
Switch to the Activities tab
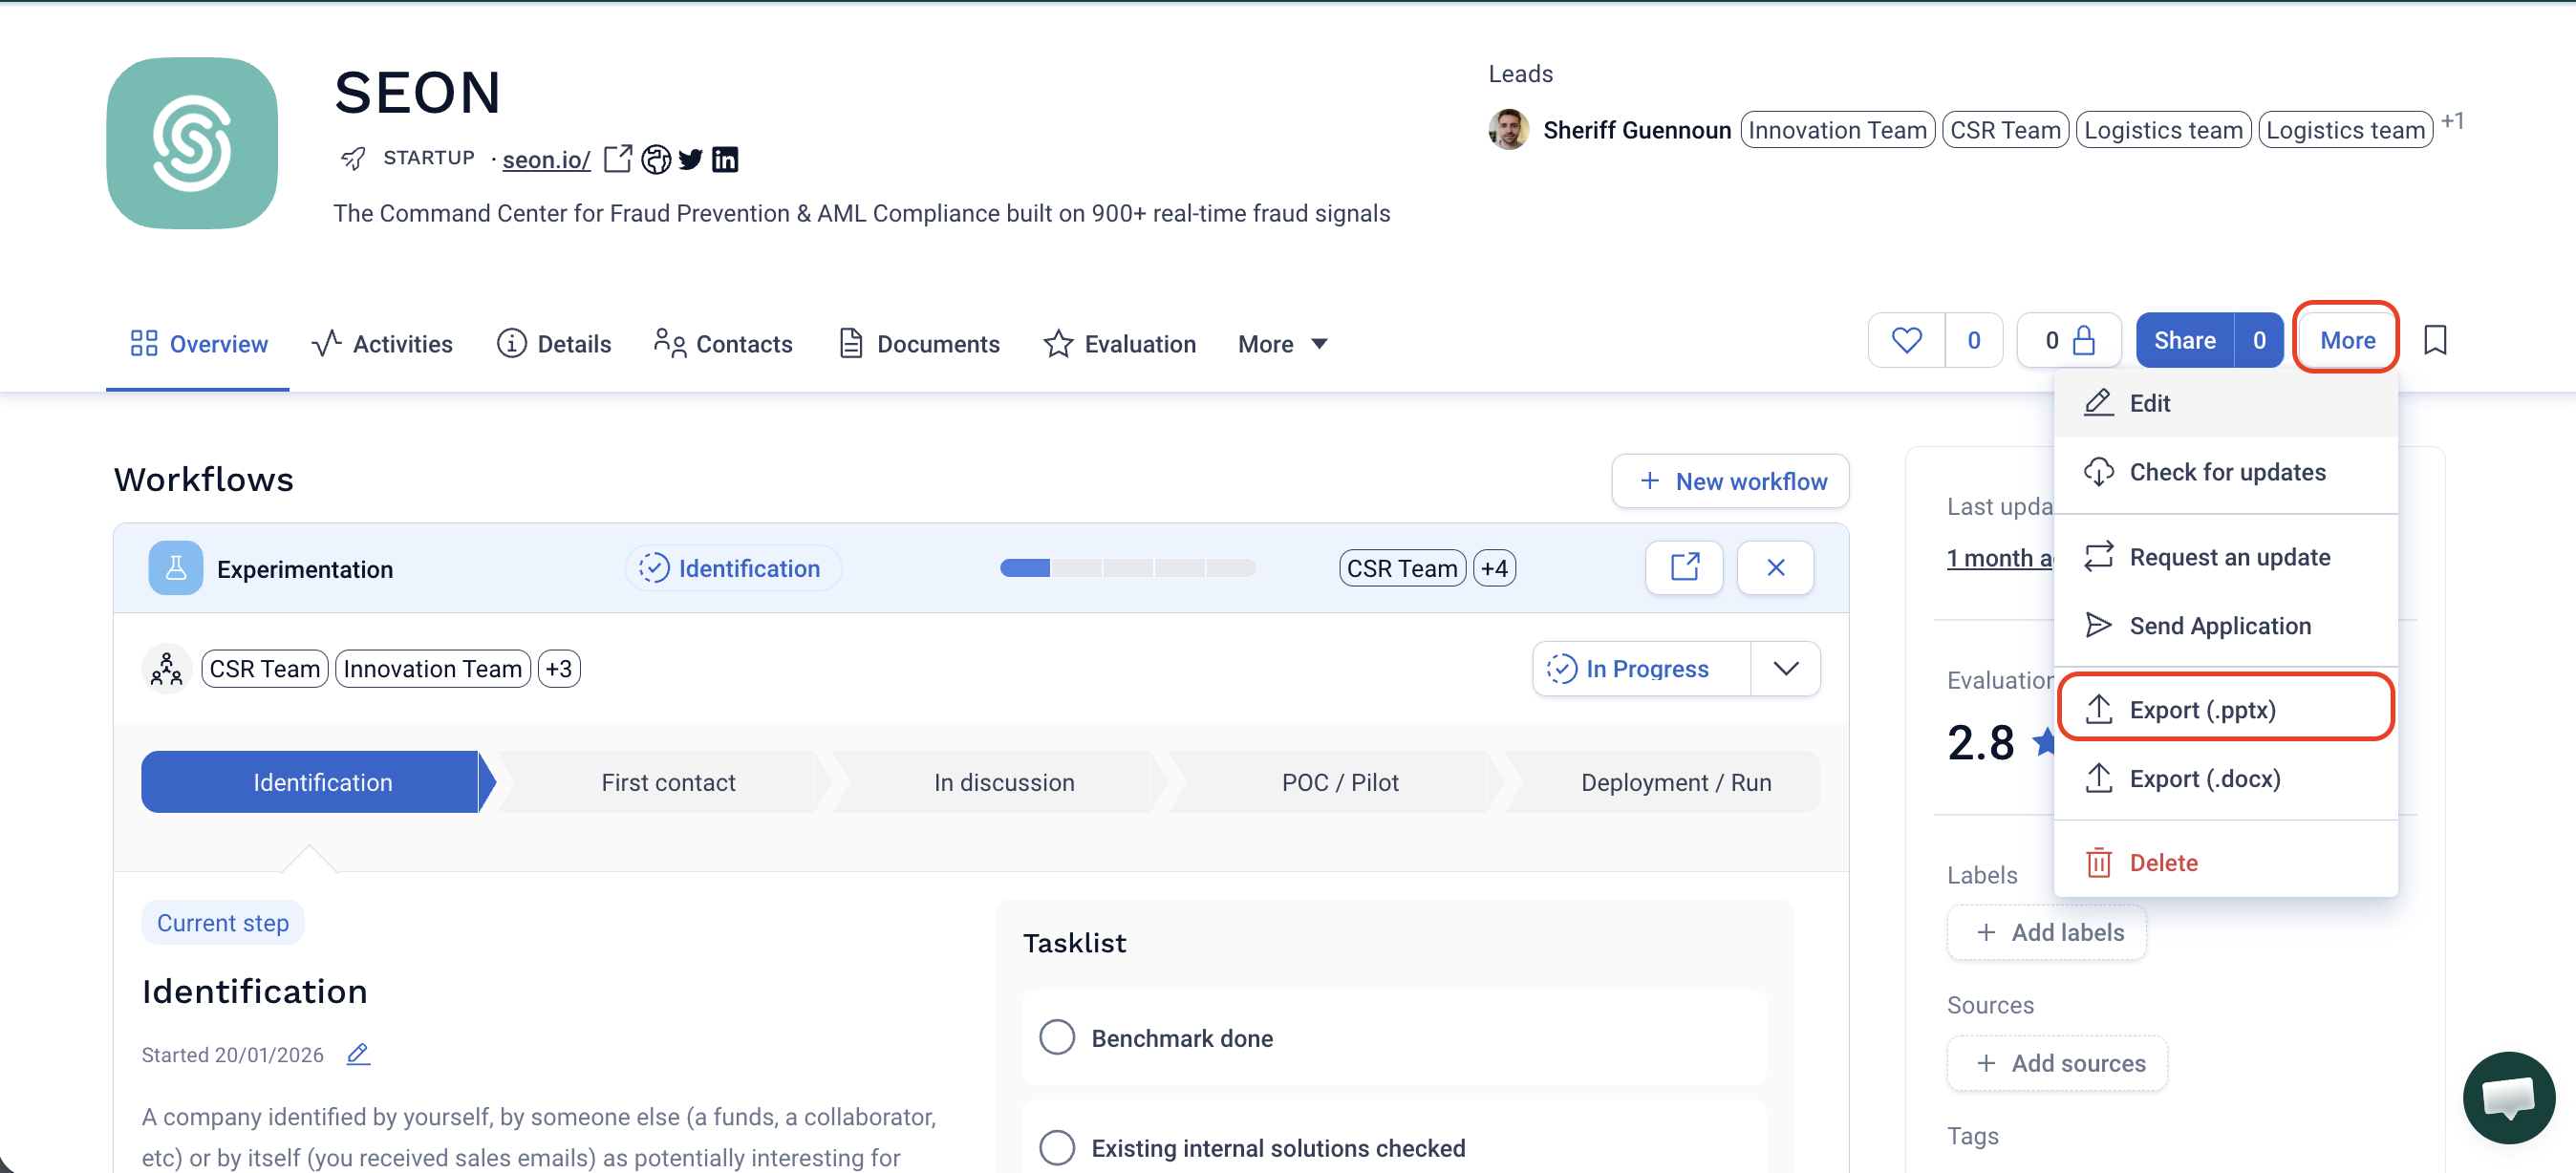click(x=382, y=344)
